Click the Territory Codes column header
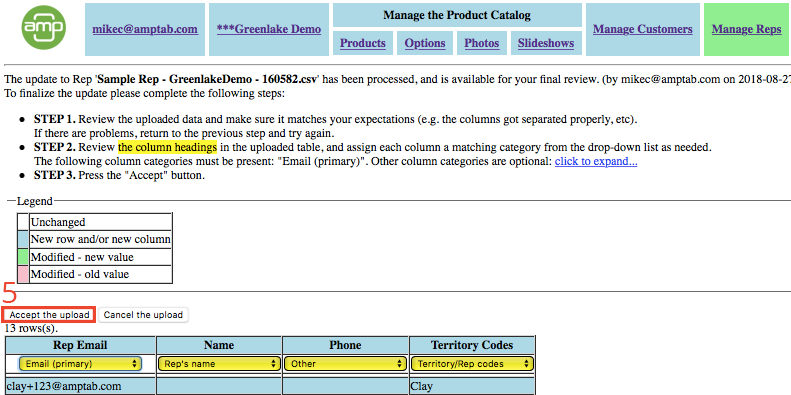Image resolution: width=791 pixels, height=395 pixels. click(x=472, y=345)
